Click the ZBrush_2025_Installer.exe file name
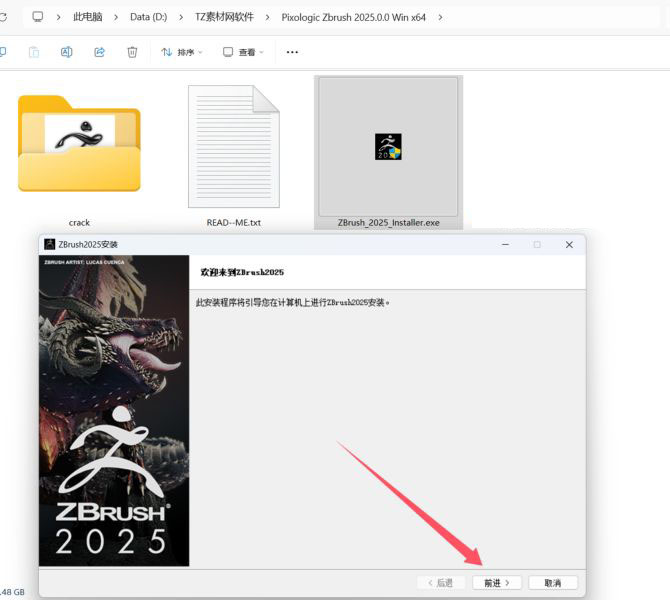 pos(388,223)
